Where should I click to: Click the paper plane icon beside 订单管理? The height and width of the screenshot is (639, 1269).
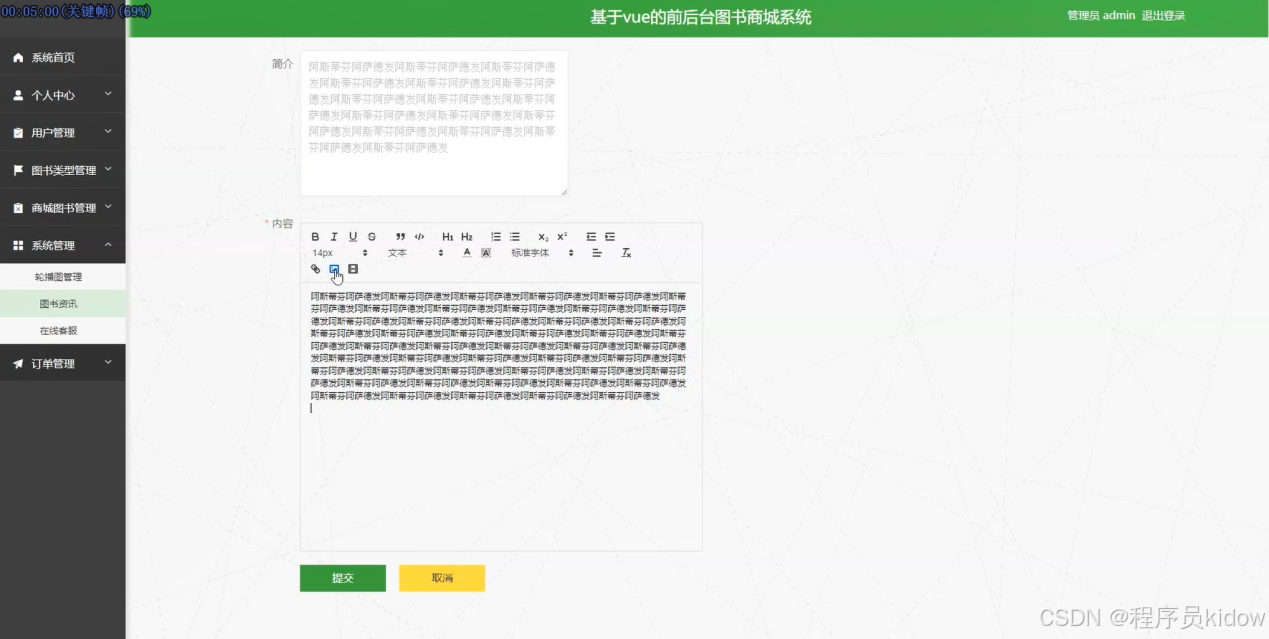point(18,363)
